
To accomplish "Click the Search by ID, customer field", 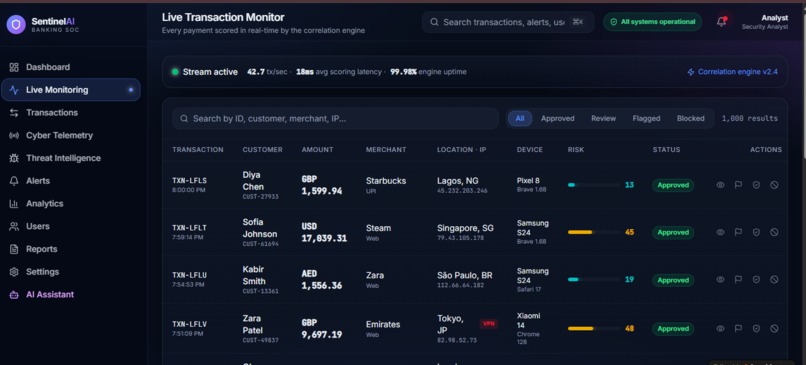I will click(335, 119).
